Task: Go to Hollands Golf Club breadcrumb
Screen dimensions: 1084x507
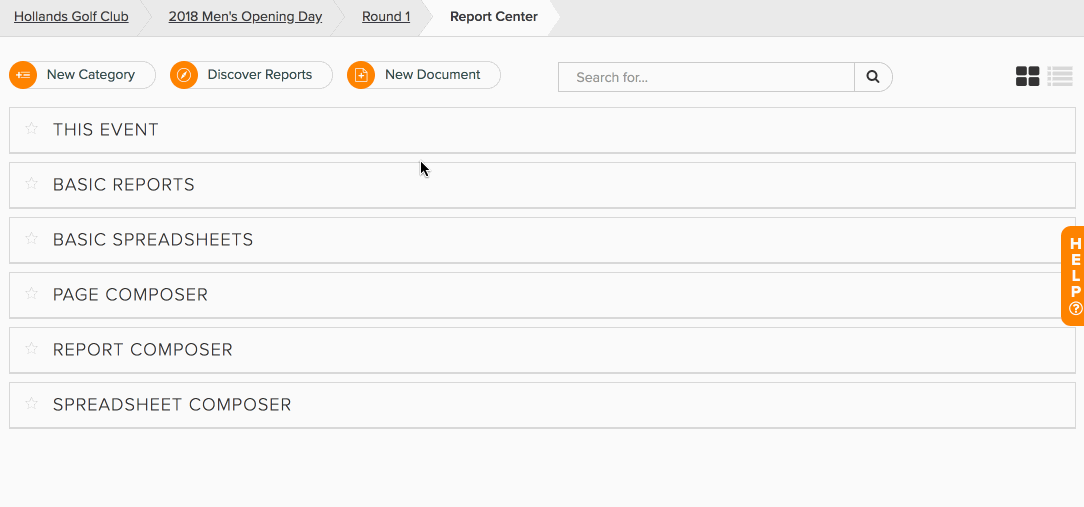Action: tap(71, 17)
